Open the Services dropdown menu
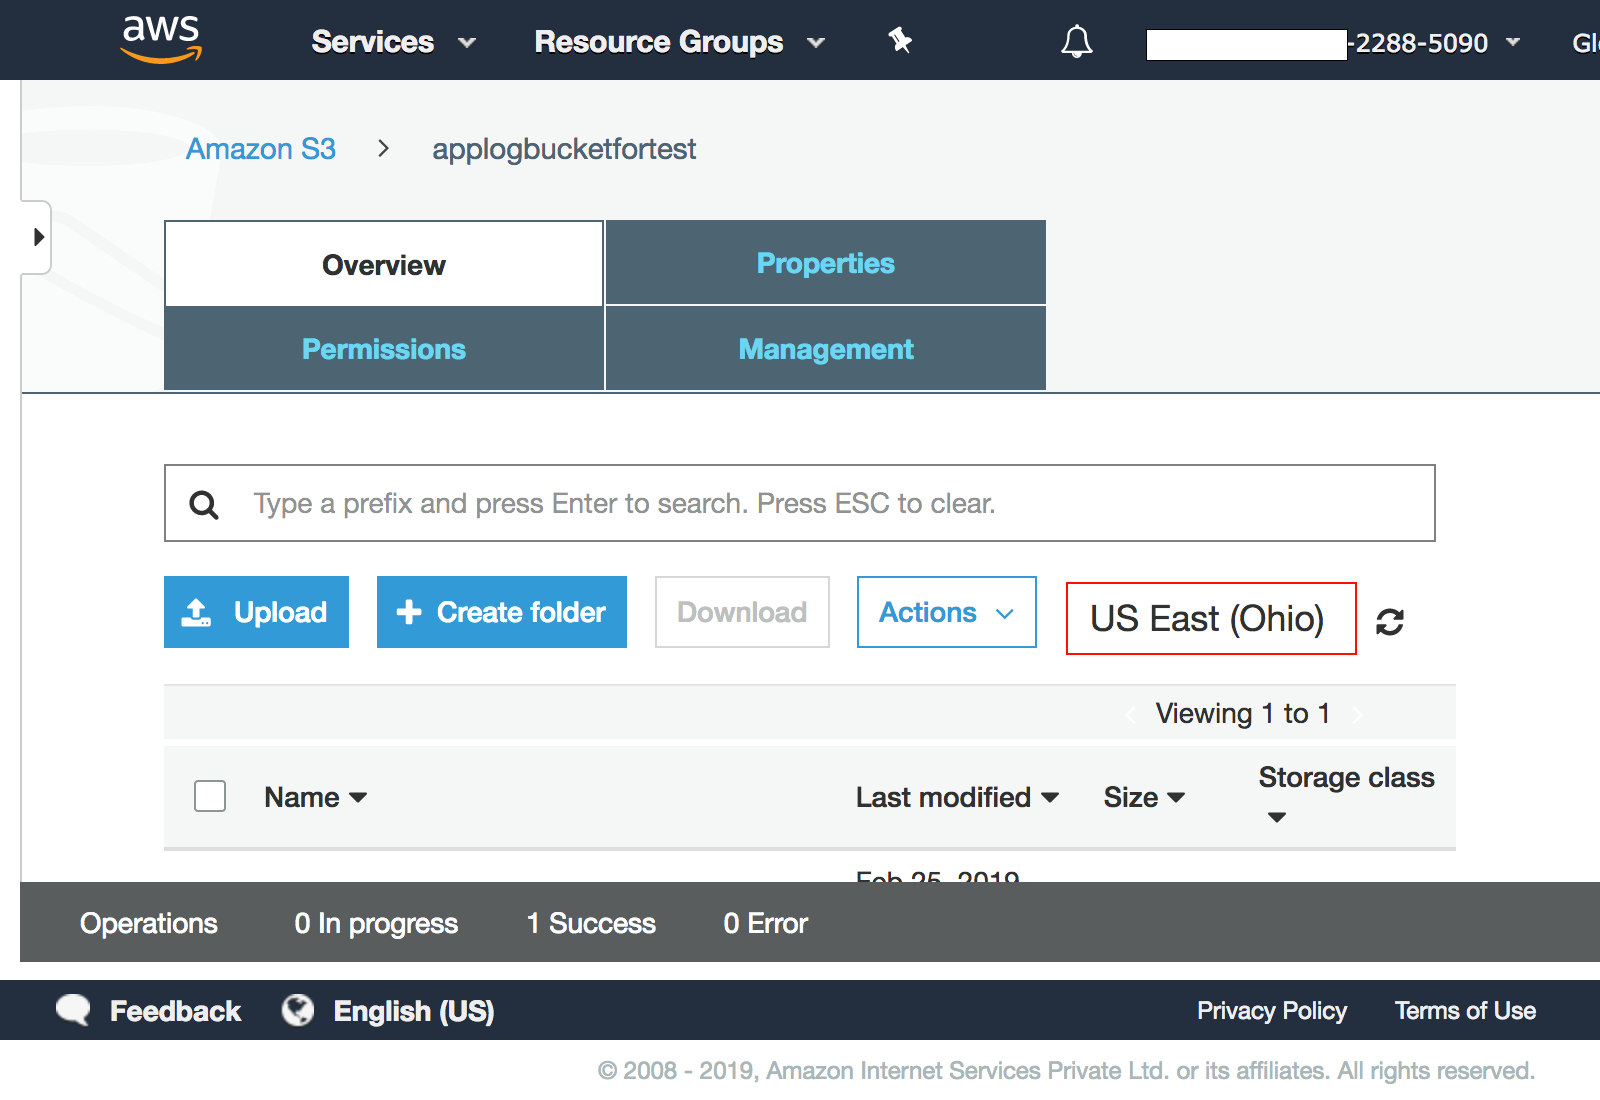This screenshot has height=1100, width=1600. point(392,42)
